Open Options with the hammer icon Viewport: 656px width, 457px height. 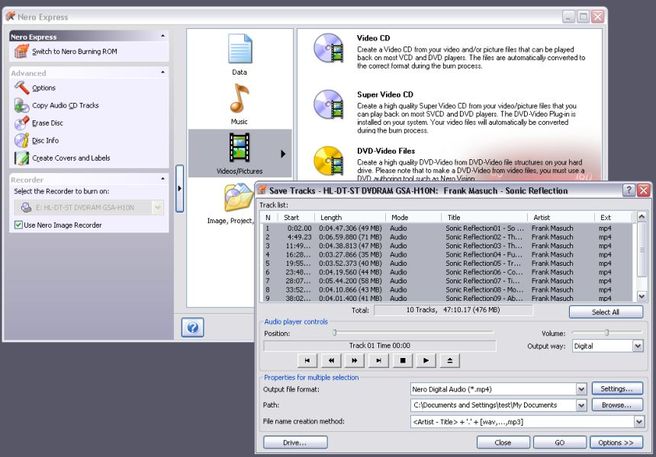21,88
